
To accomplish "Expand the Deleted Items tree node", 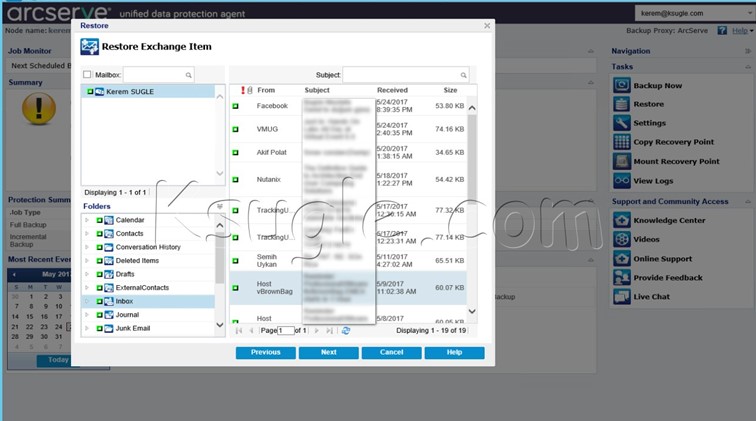I will point(87,260).
